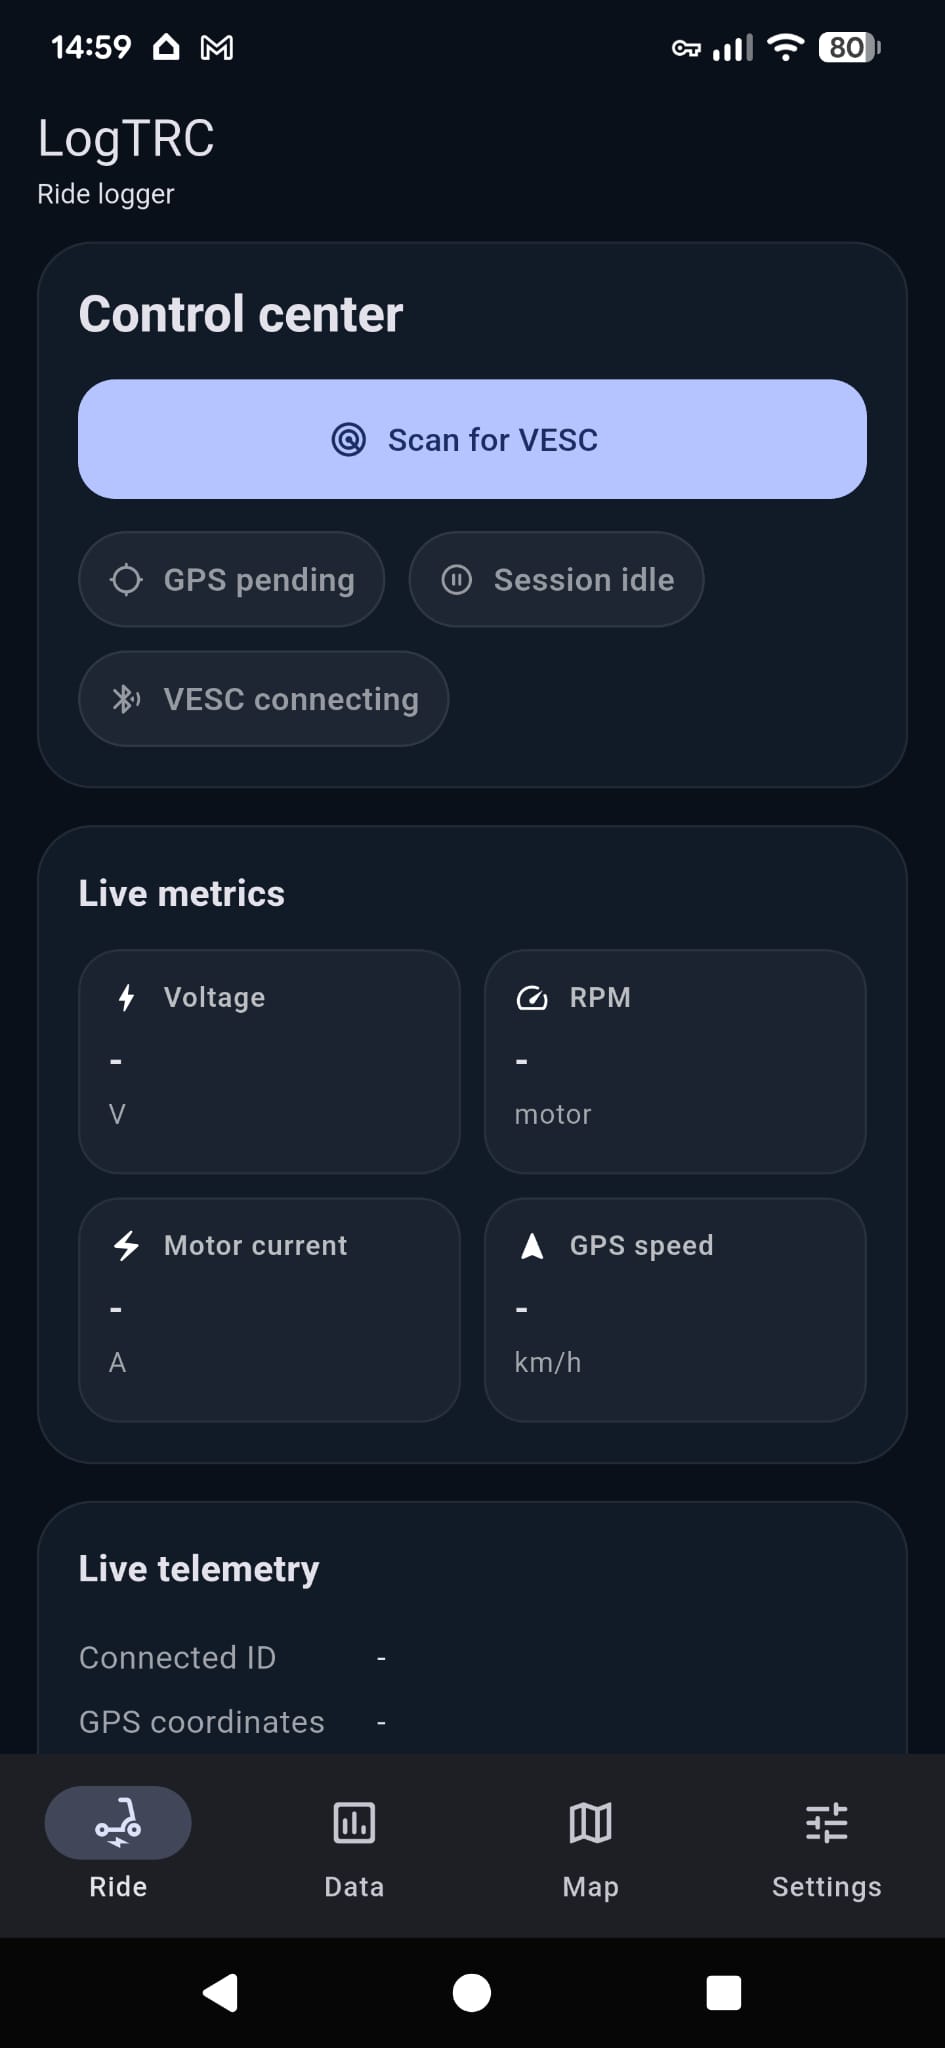Tap the bolt icon on Motor current
This screenshot has width=945, height=2048.
(127, 1245)
